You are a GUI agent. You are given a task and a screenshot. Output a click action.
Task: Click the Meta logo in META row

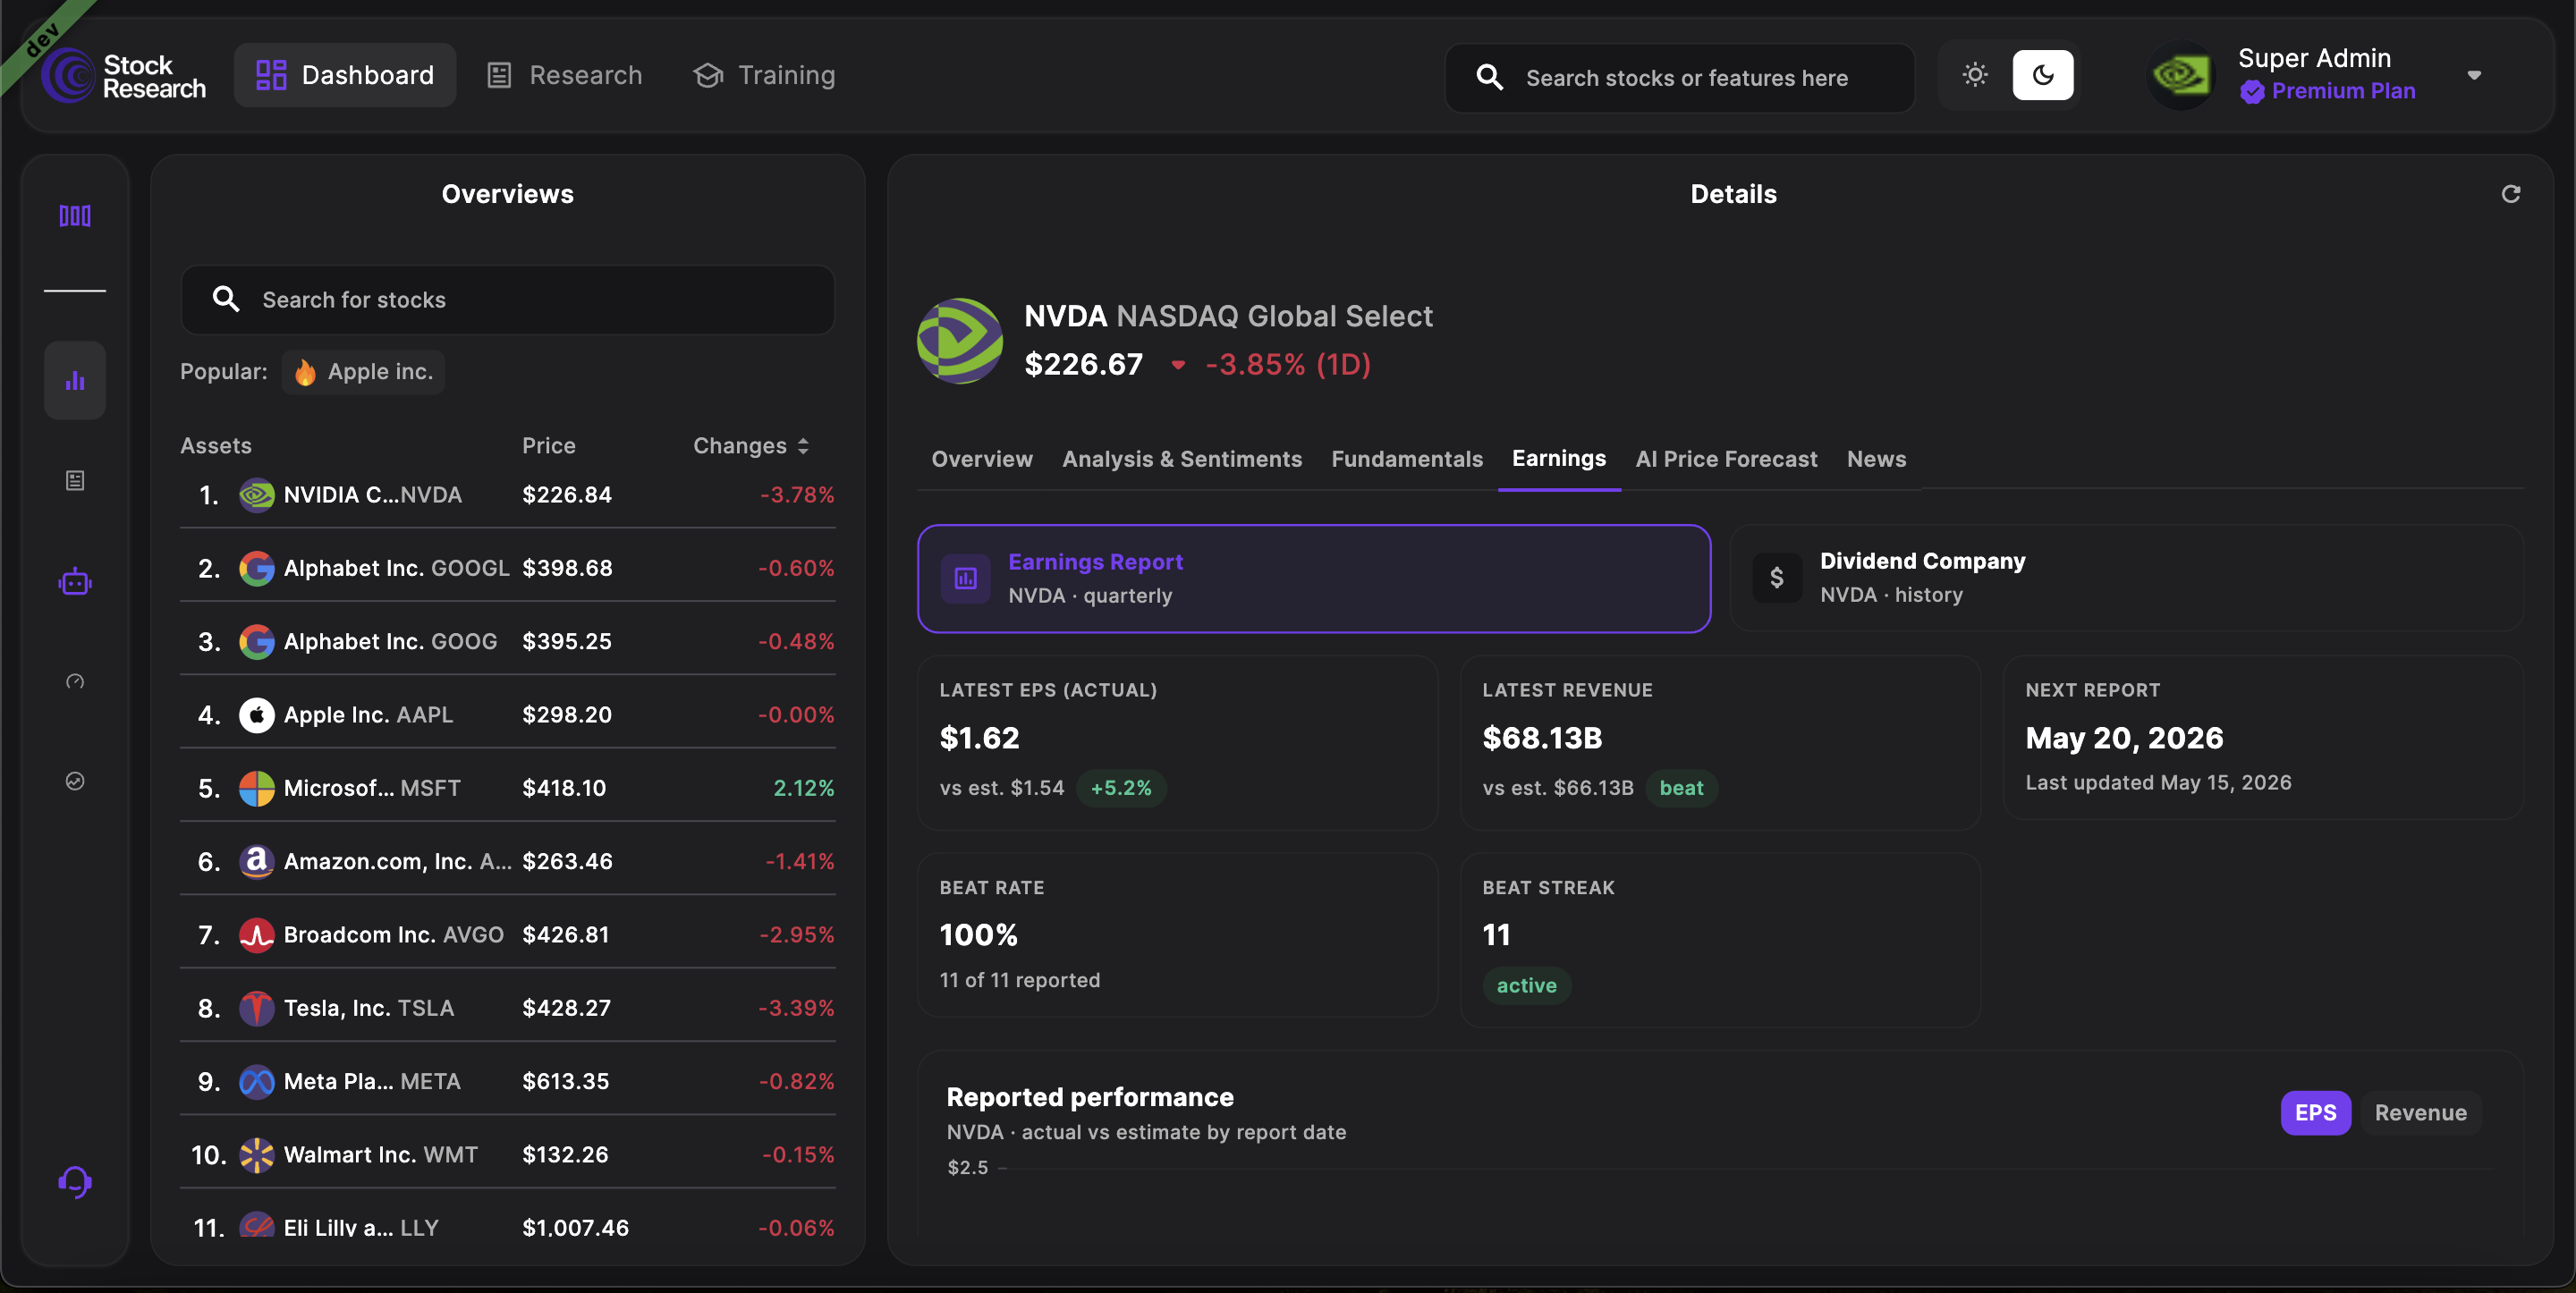coord(257,1082)
